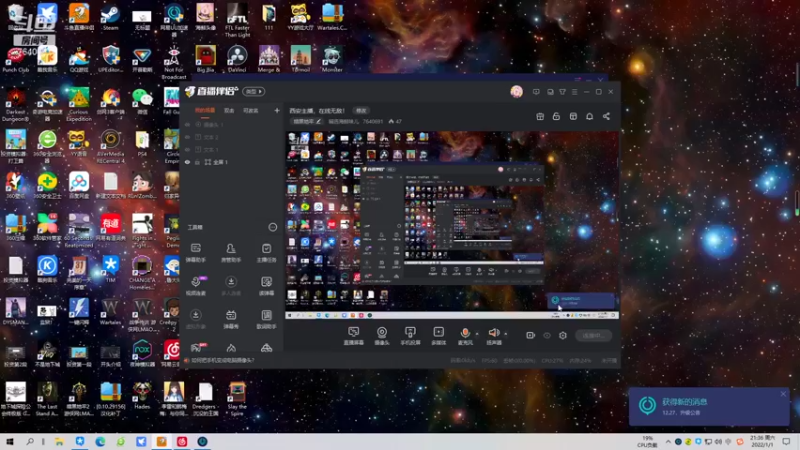800x450 pixels.
Task: Open File Explorer from the taskbar
Action: 59,441
